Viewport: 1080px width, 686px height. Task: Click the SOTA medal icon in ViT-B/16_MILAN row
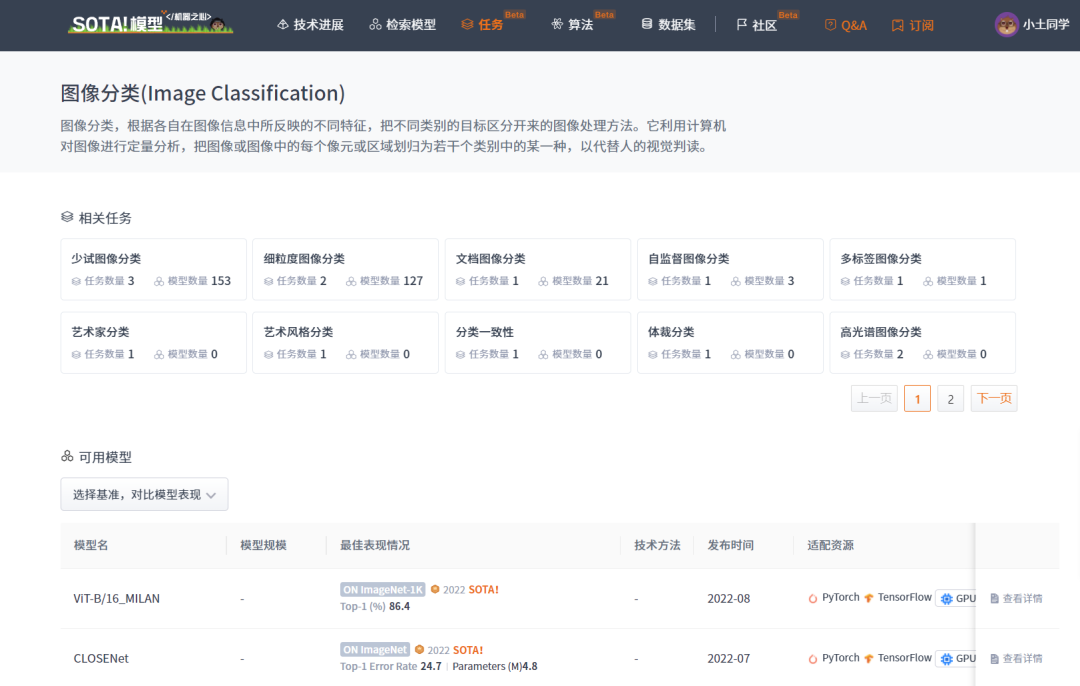[435, 589]
